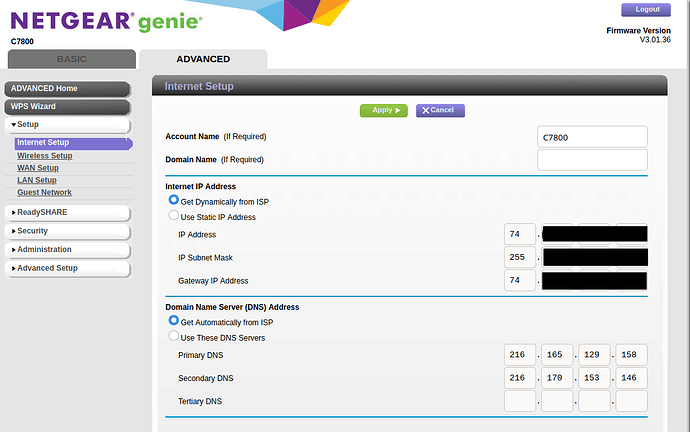690x432 pixels.
Task: Log out using the Logout button
Action: 646,10
